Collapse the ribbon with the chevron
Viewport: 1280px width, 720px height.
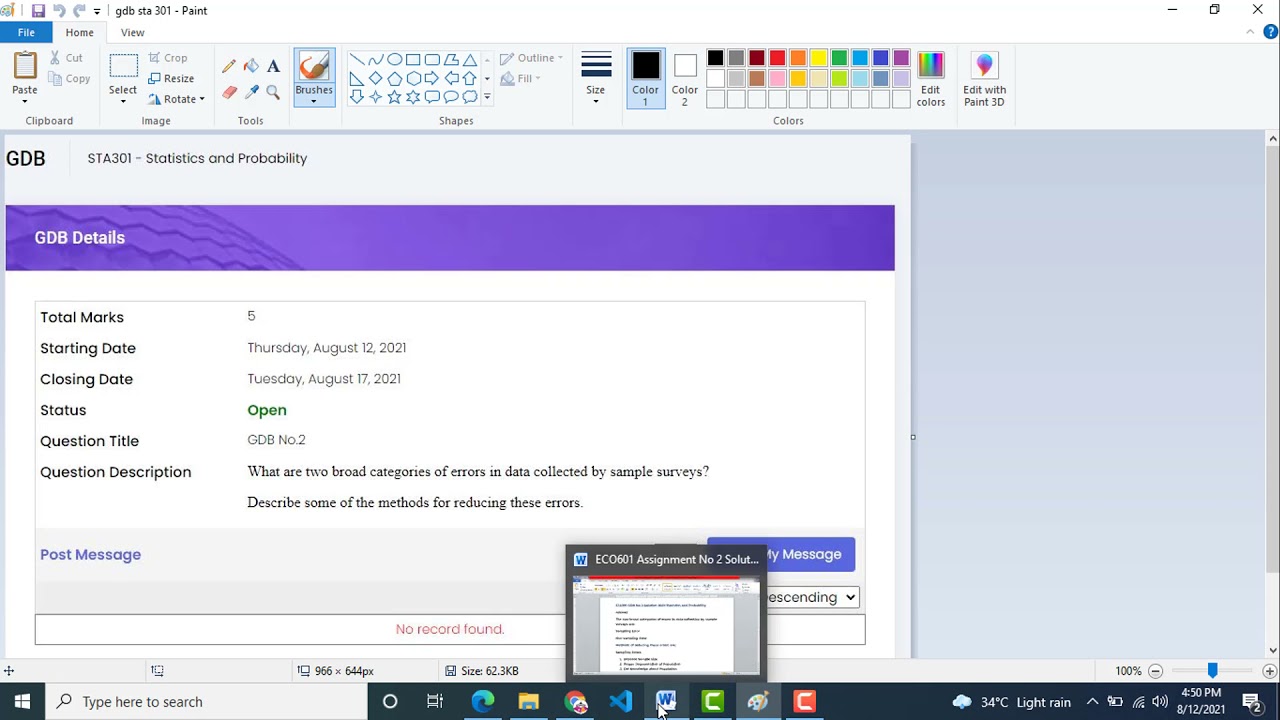pyautogui.click(x=1250, y=32)
